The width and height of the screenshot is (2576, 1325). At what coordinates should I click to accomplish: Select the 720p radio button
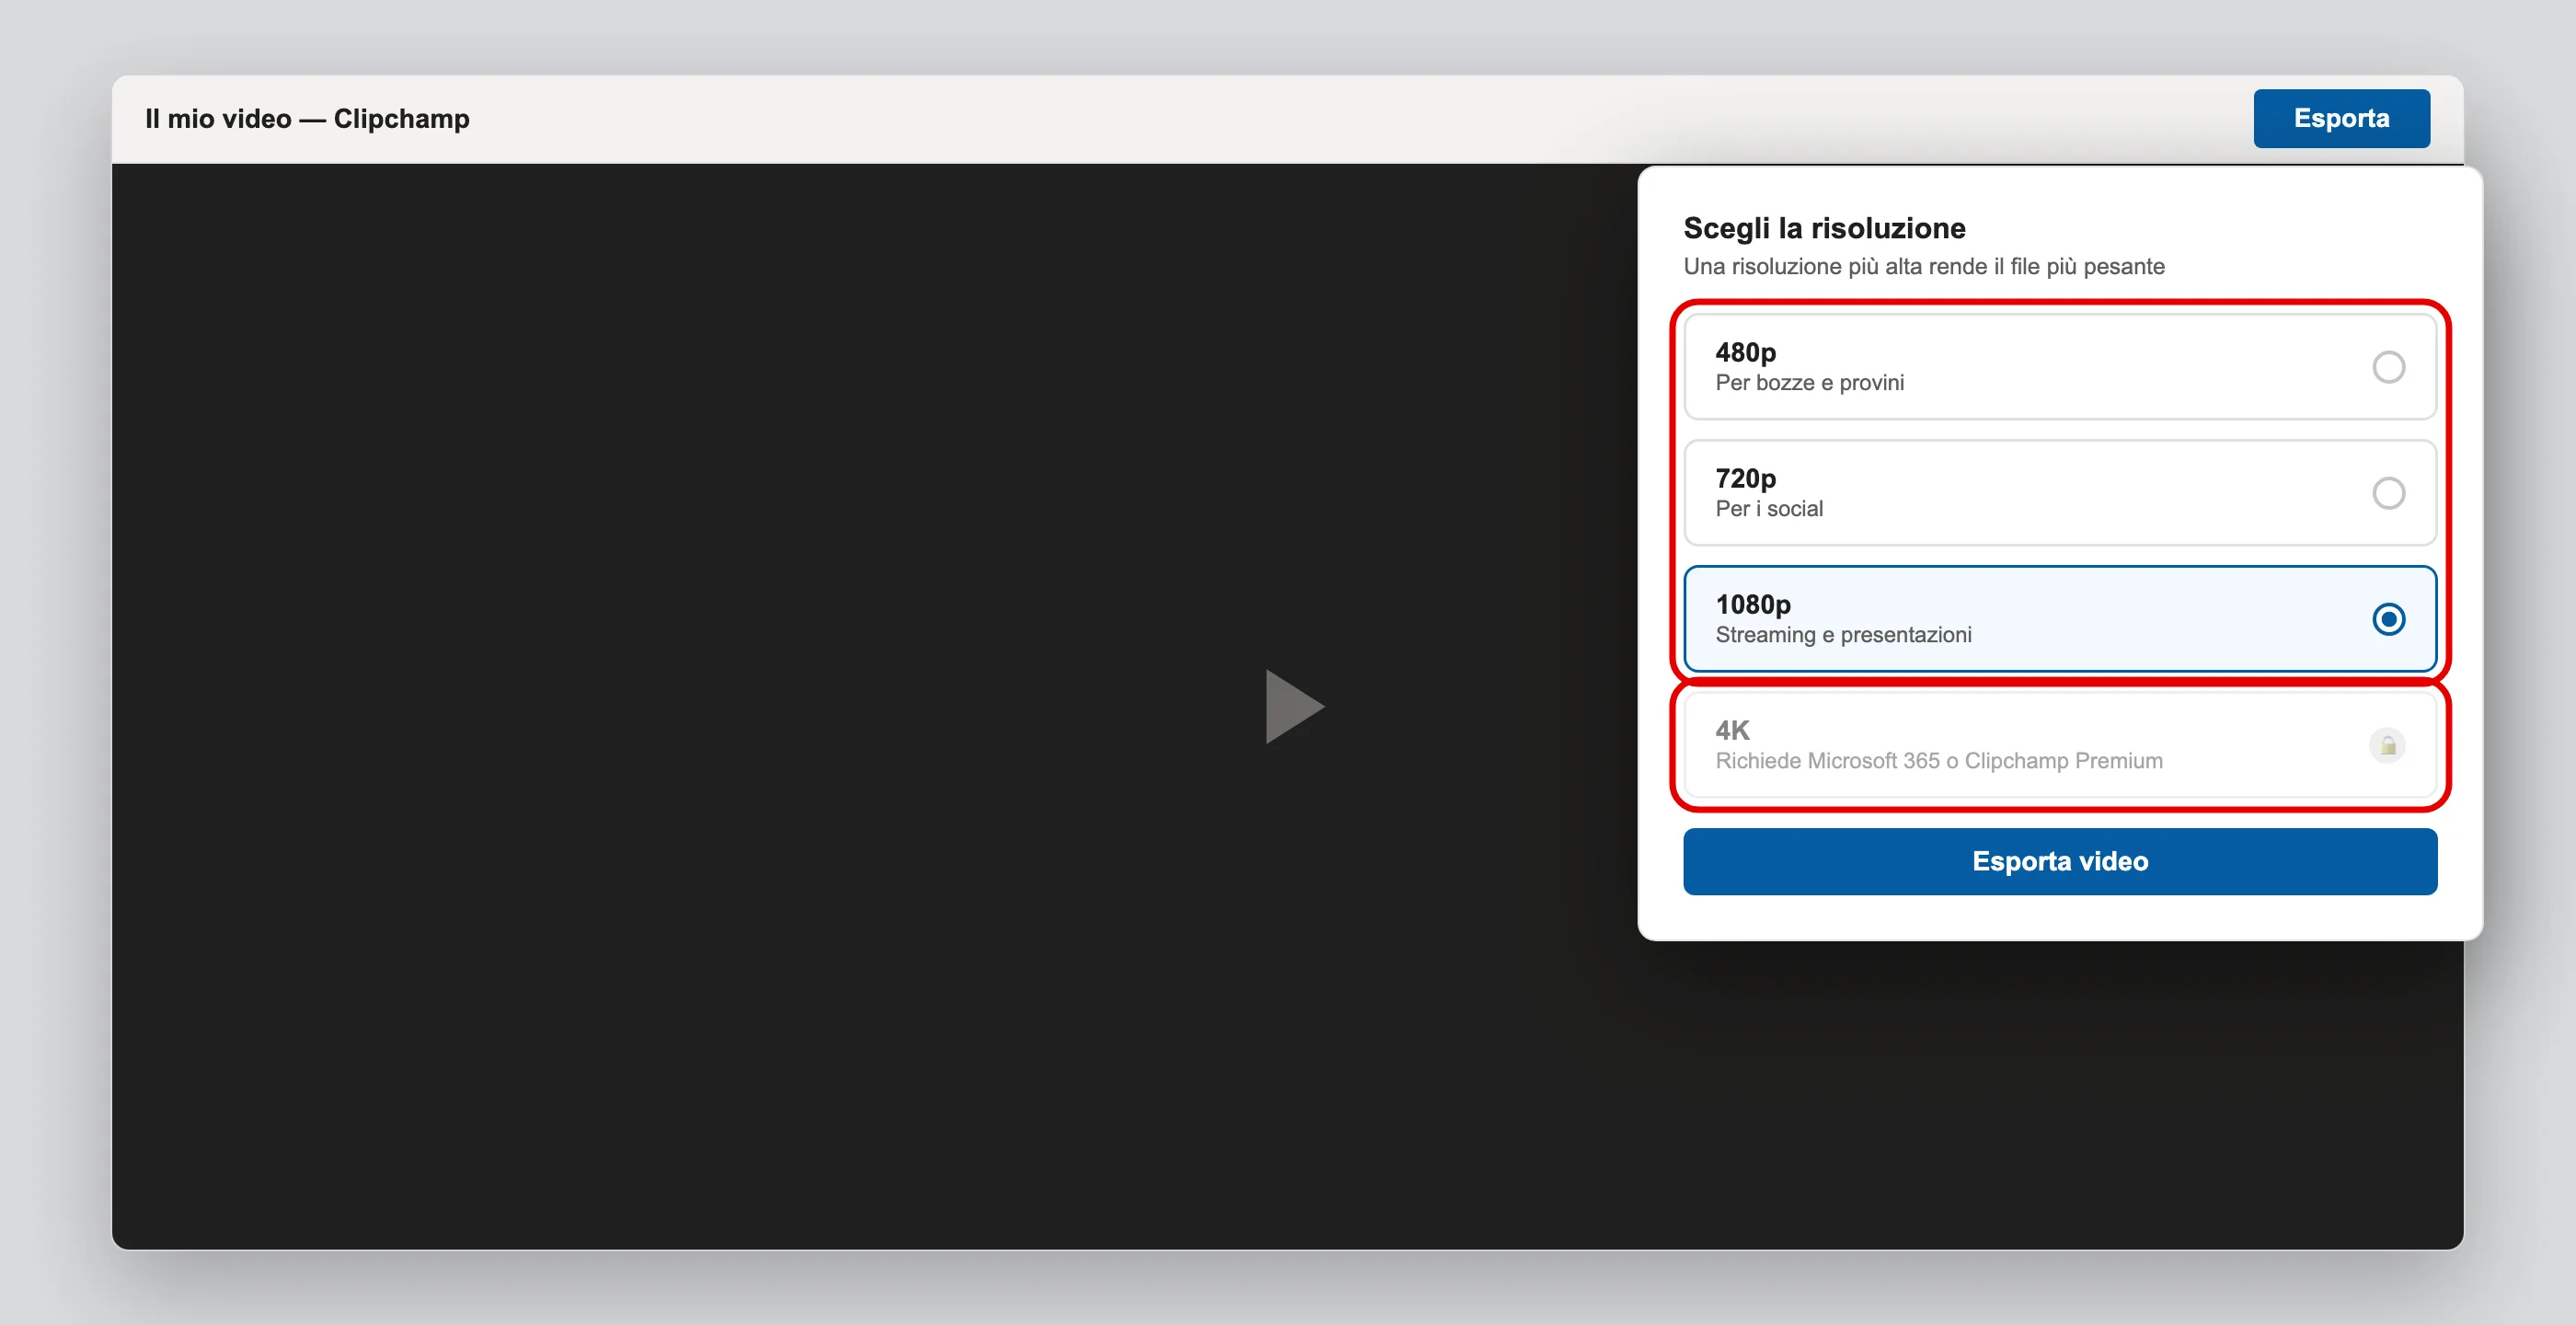click(x=2388, y=493)
